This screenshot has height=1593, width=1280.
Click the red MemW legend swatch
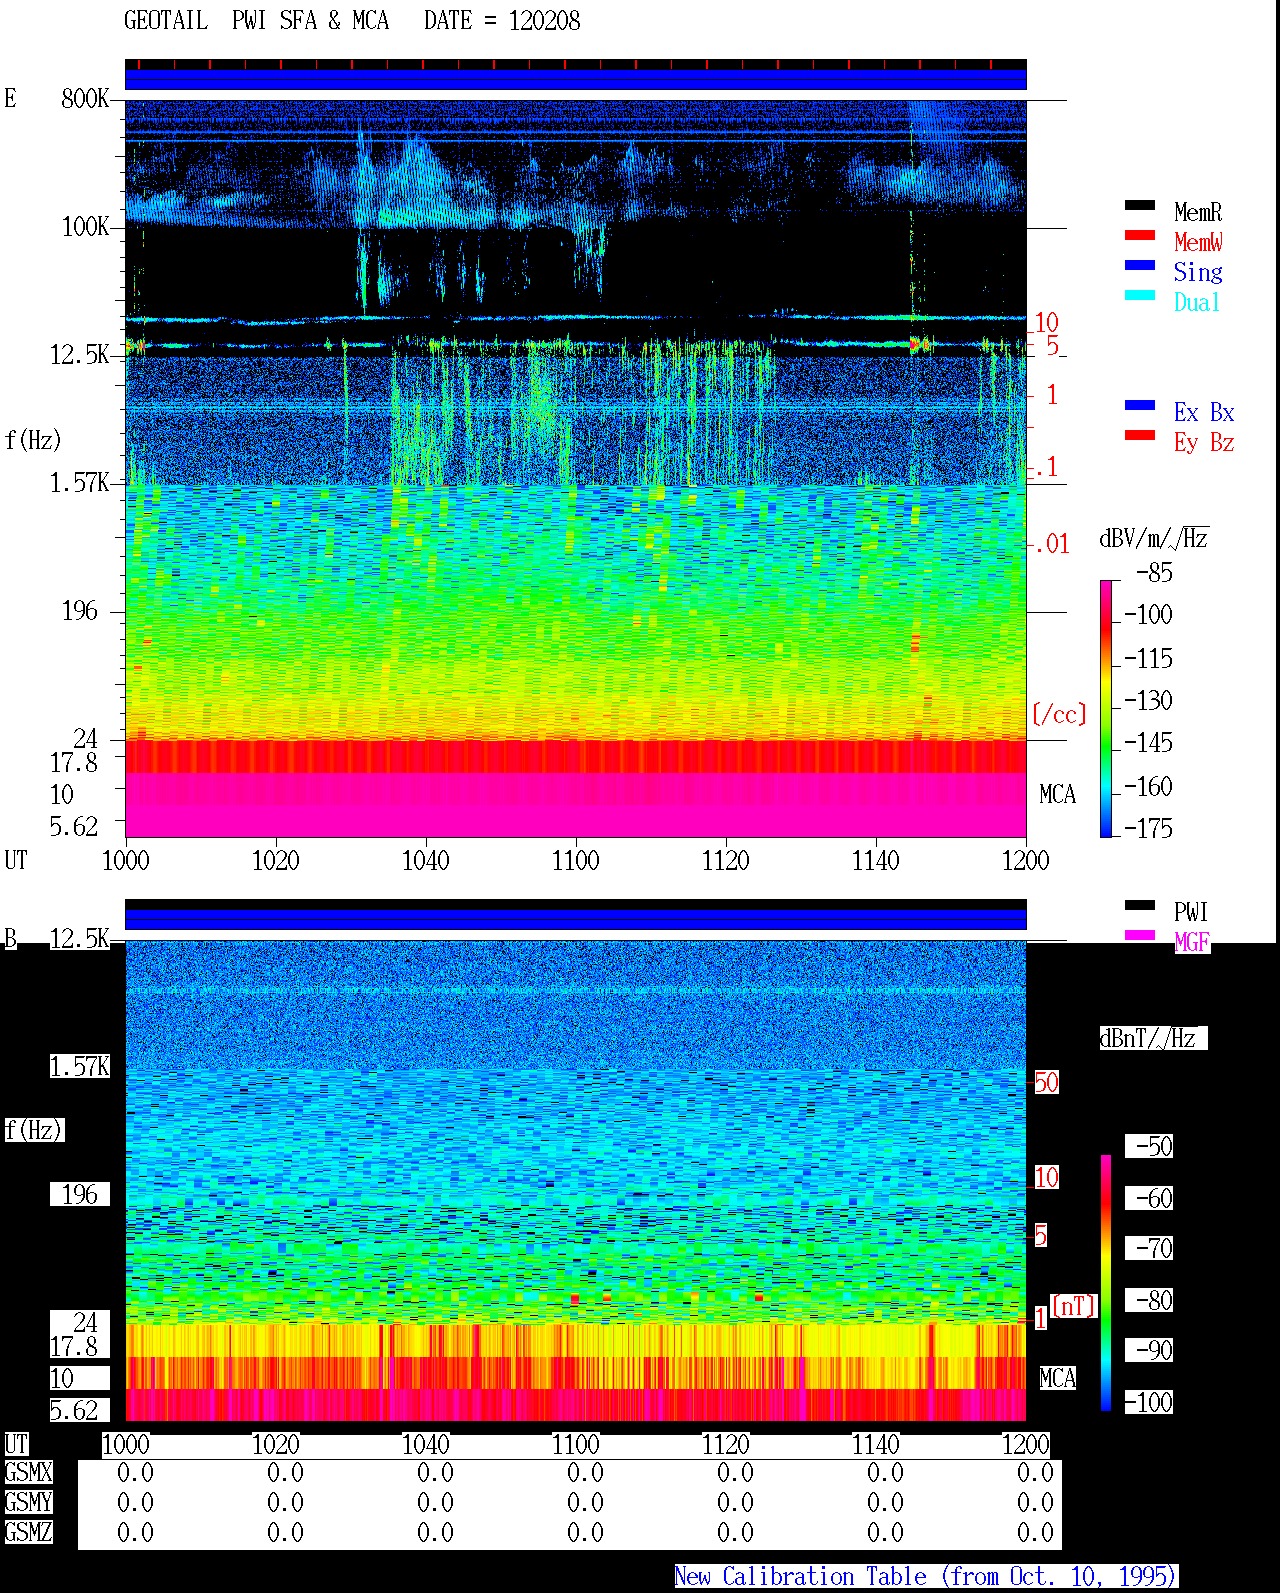(x=1139, y=236)
